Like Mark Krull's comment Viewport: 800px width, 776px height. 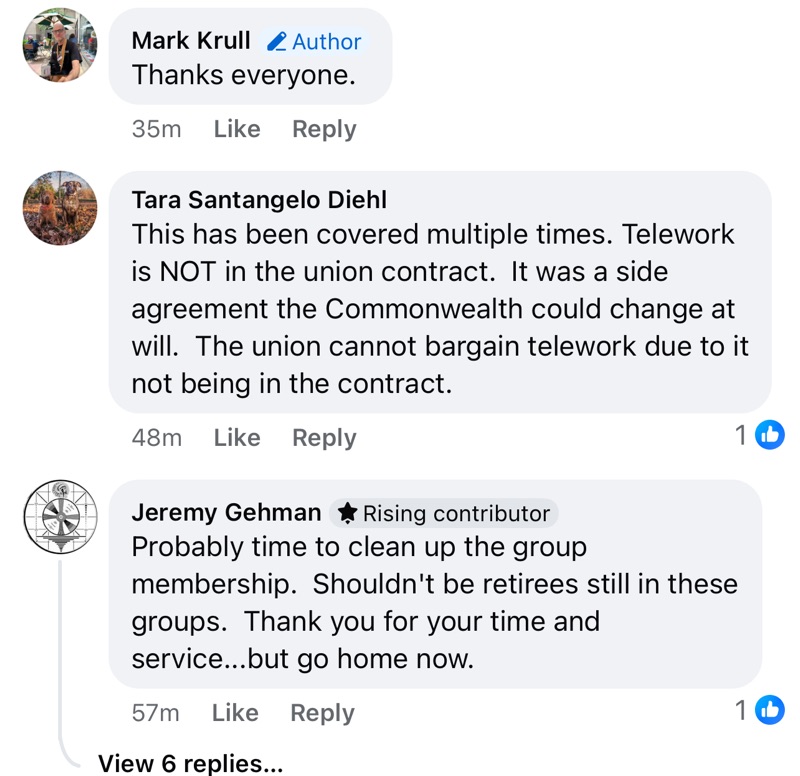[237, 129]
